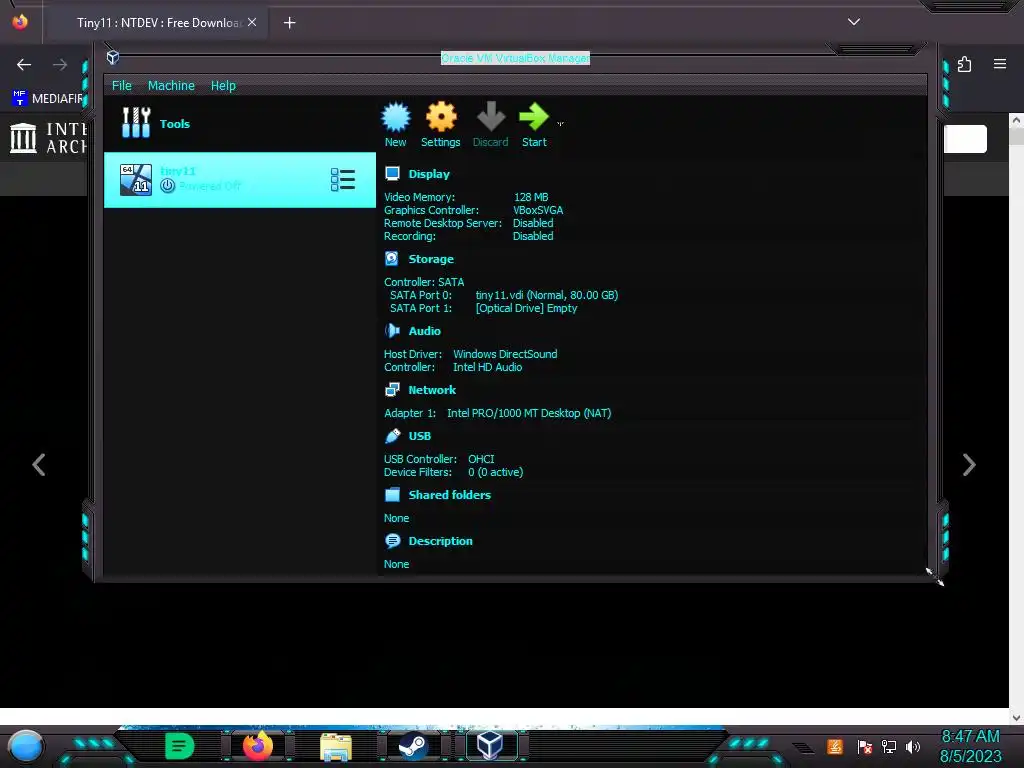Click the New machine toolbar icon
Image resolution: width=1024 pixels, height=768 pixels.
(396, 124)
